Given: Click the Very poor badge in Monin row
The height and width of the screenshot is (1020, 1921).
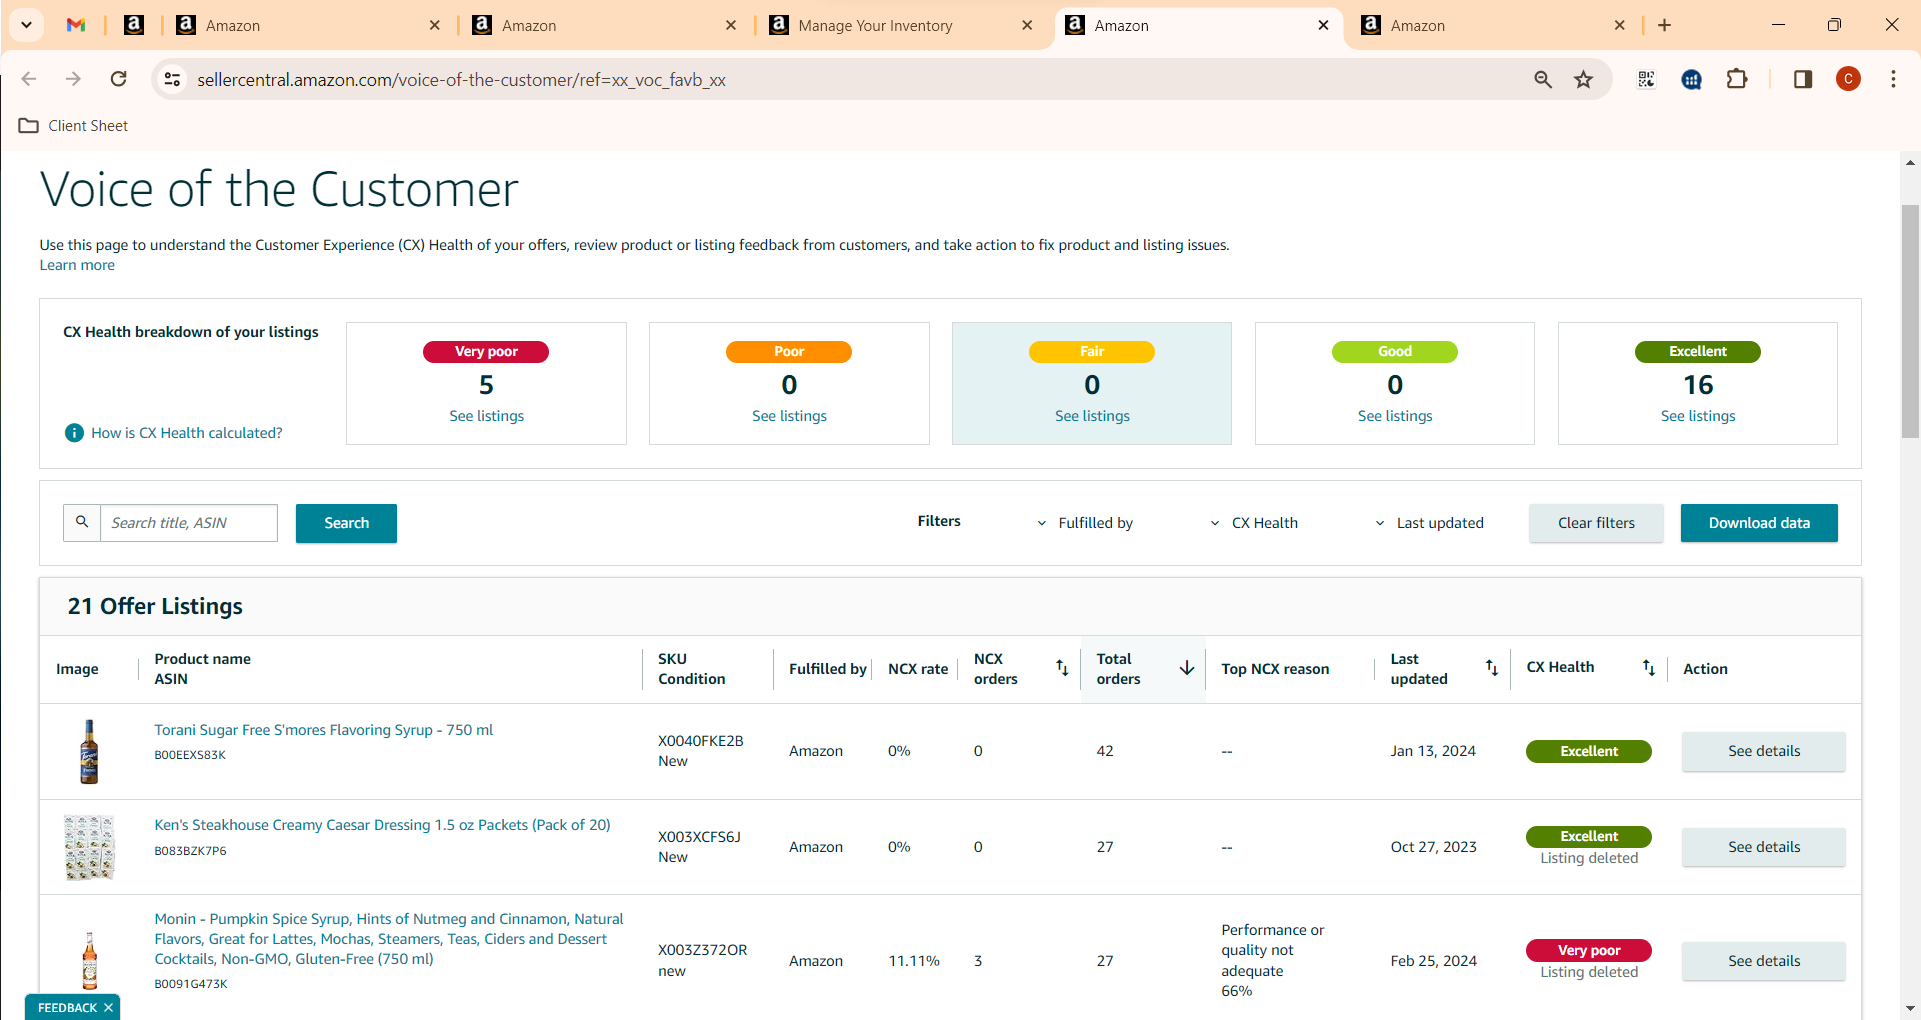Looking at the screenshot, I should click(1588, 950).
